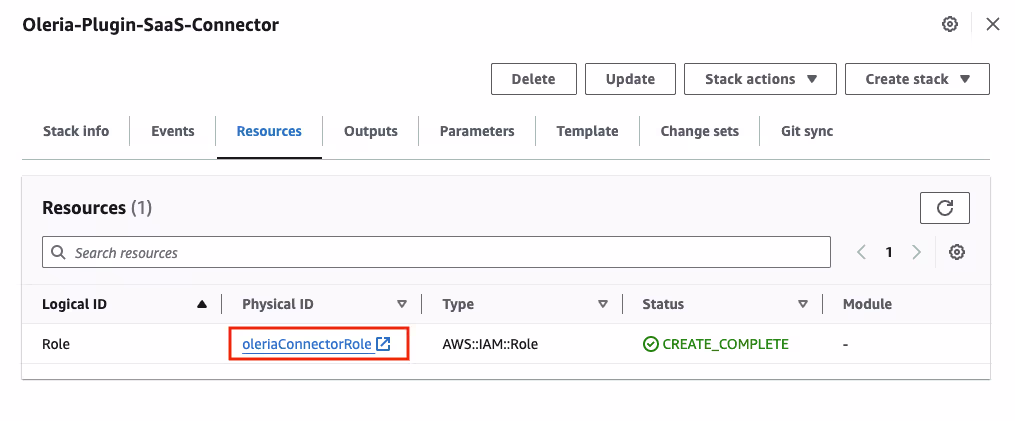Image resolution: width=1015 pixels, height=421 pixels.
Task: Switch to the Events tab
Action: (173, 131)
